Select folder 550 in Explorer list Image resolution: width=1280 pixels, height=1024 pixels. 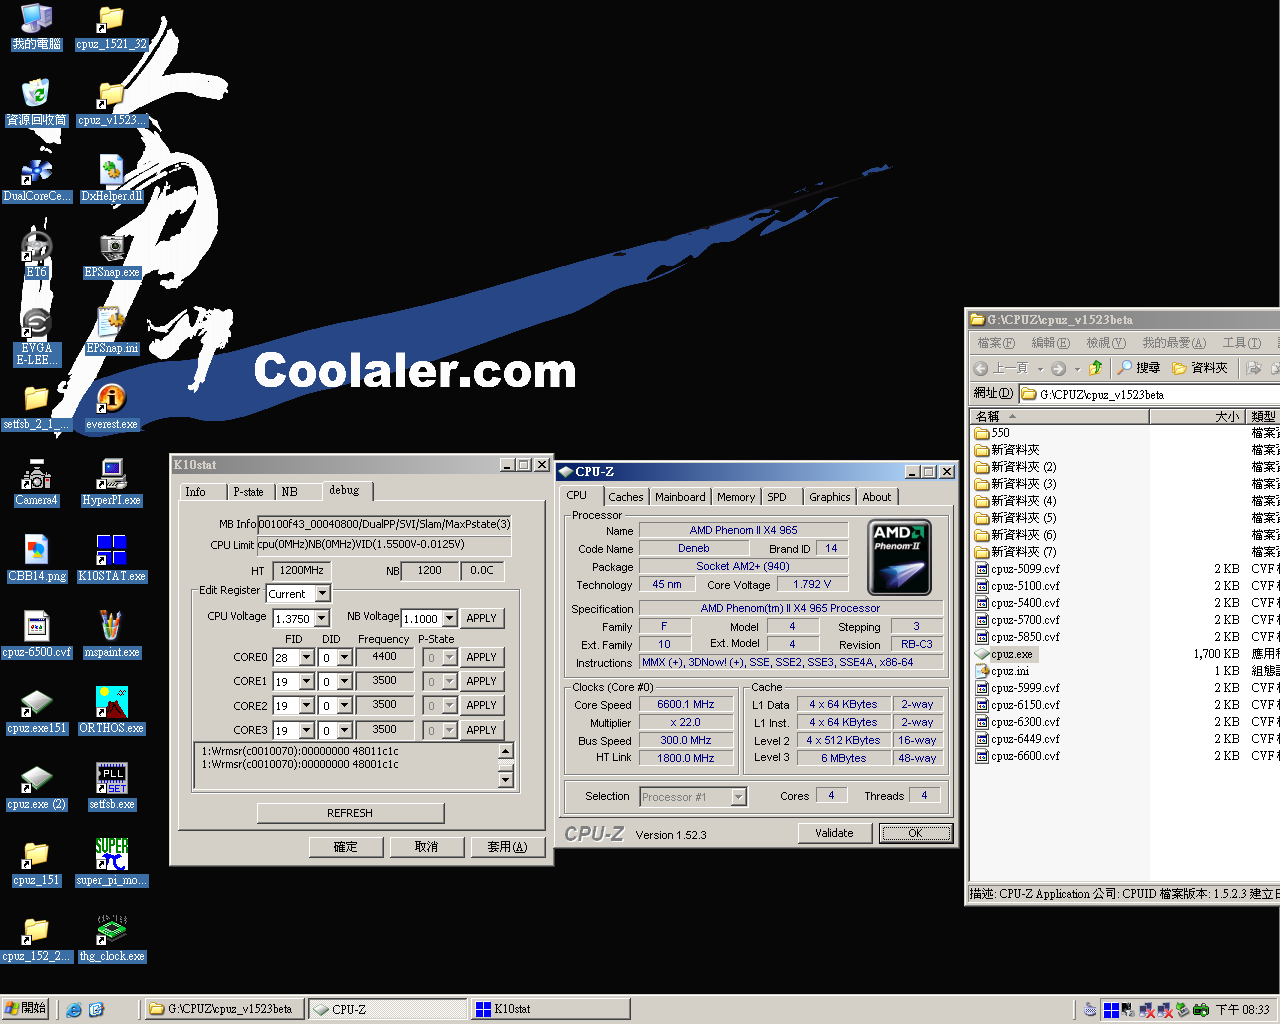tap(992, 433)
